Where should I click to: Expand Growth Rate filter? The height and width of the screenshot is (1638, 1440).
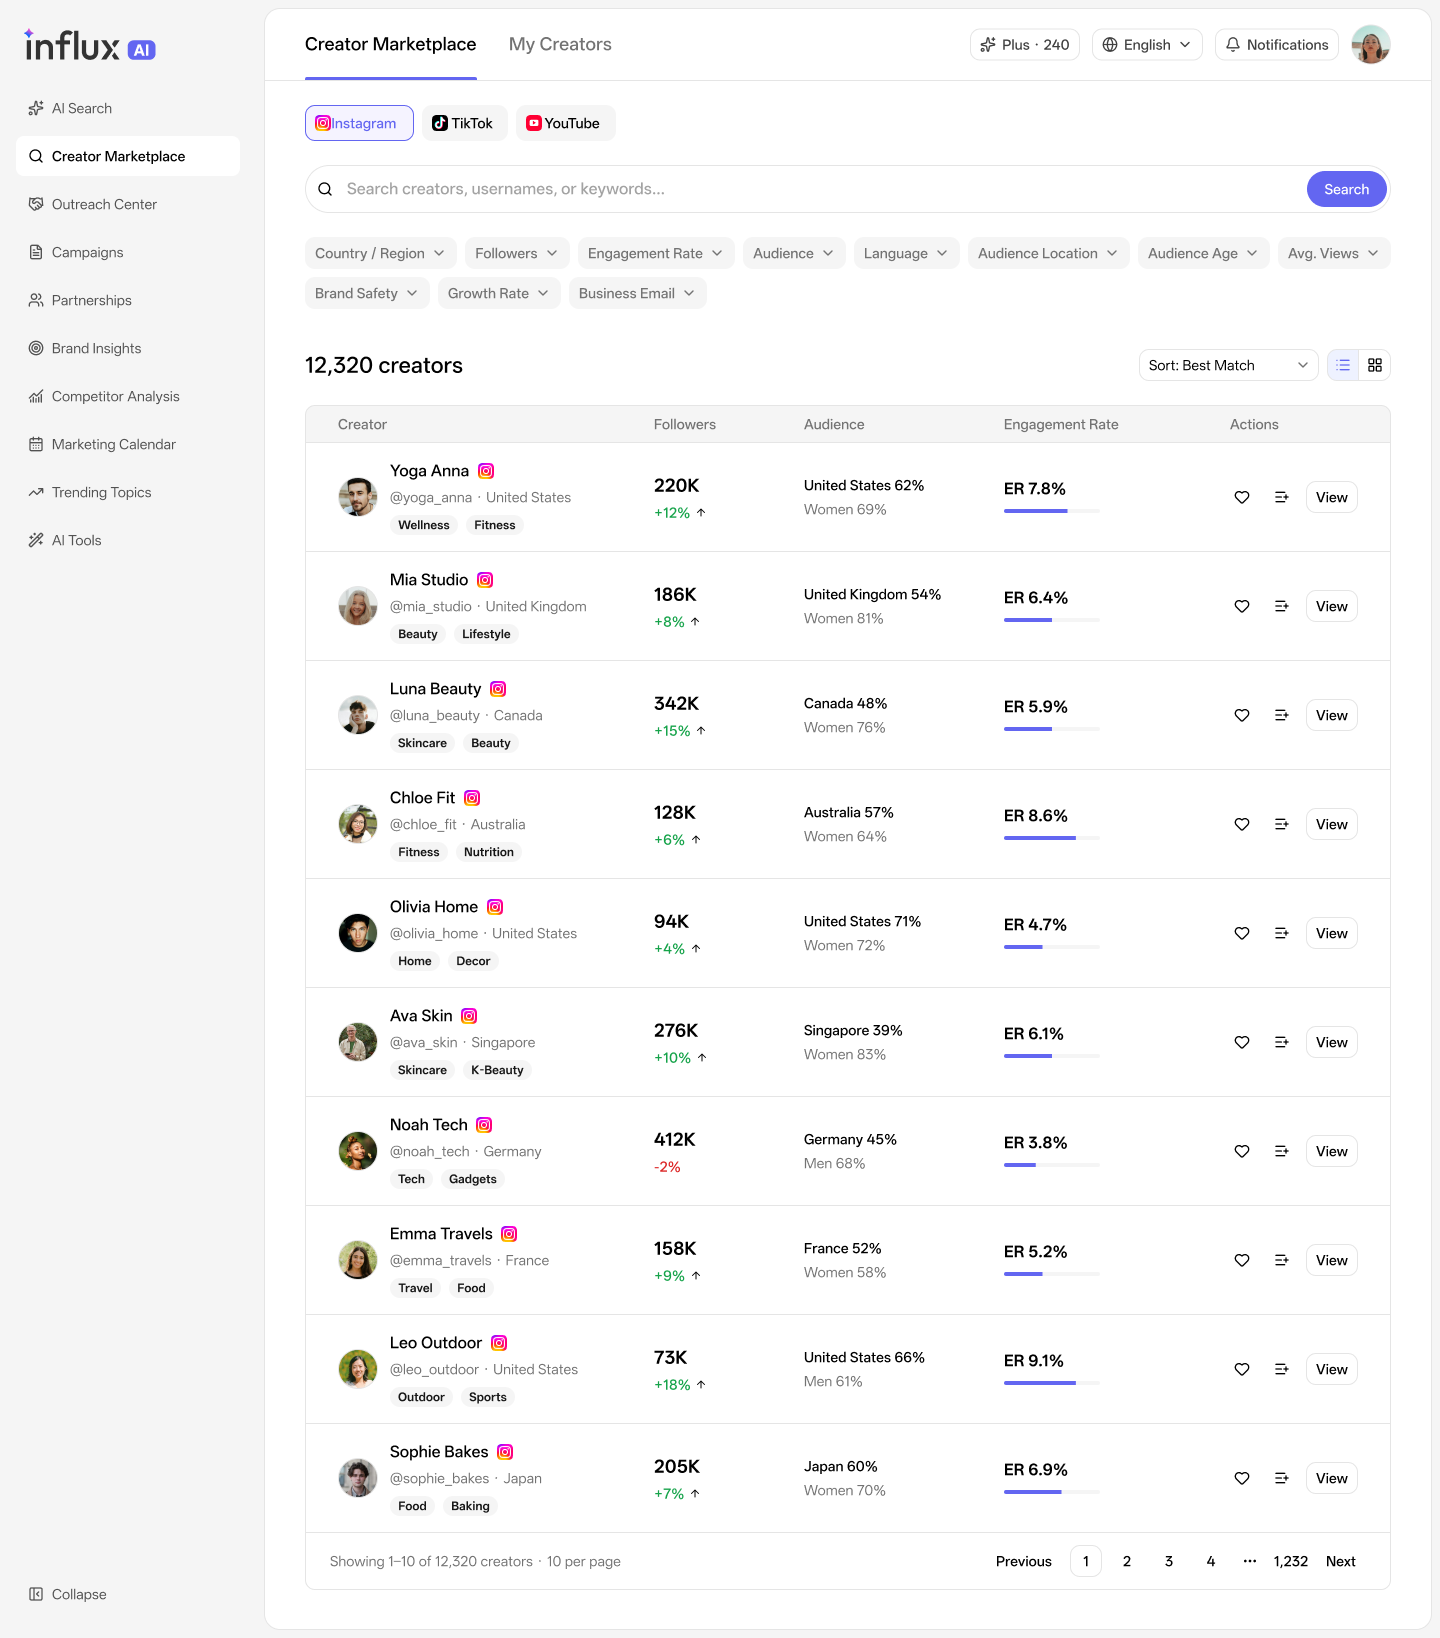point(499,293)
